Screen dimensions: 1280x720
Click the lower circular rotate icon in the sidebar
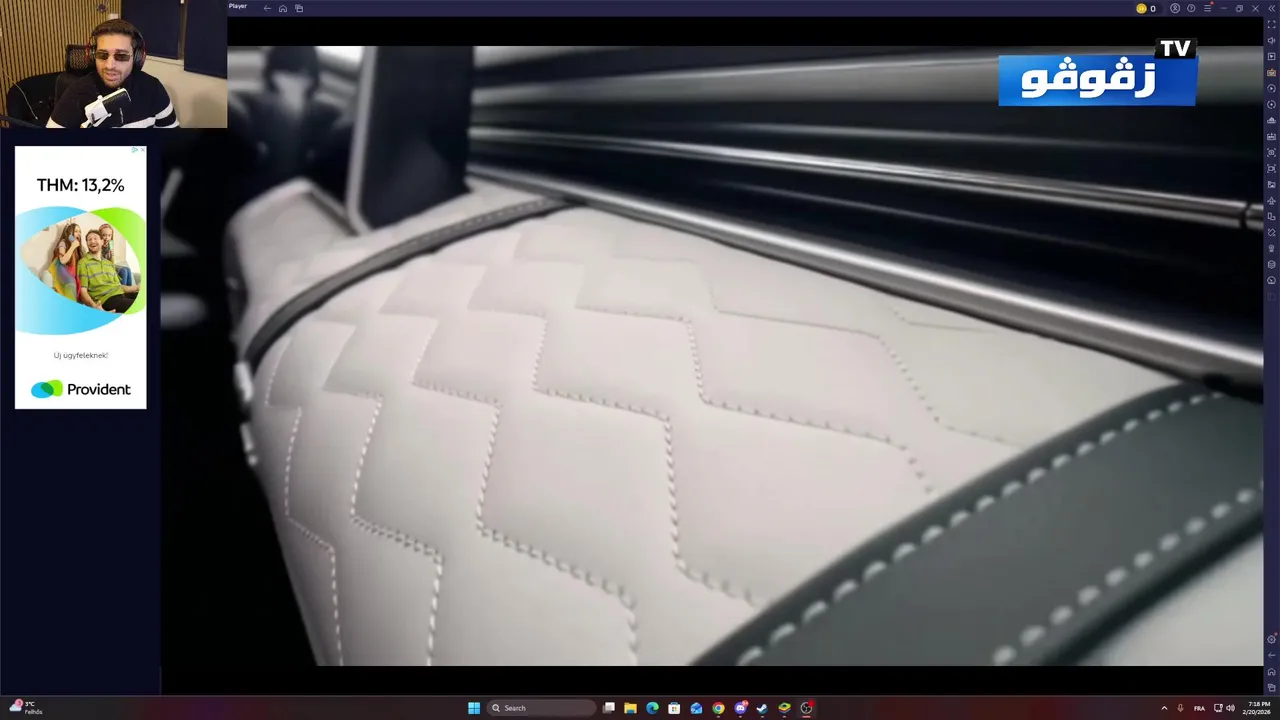point(1271,104)
